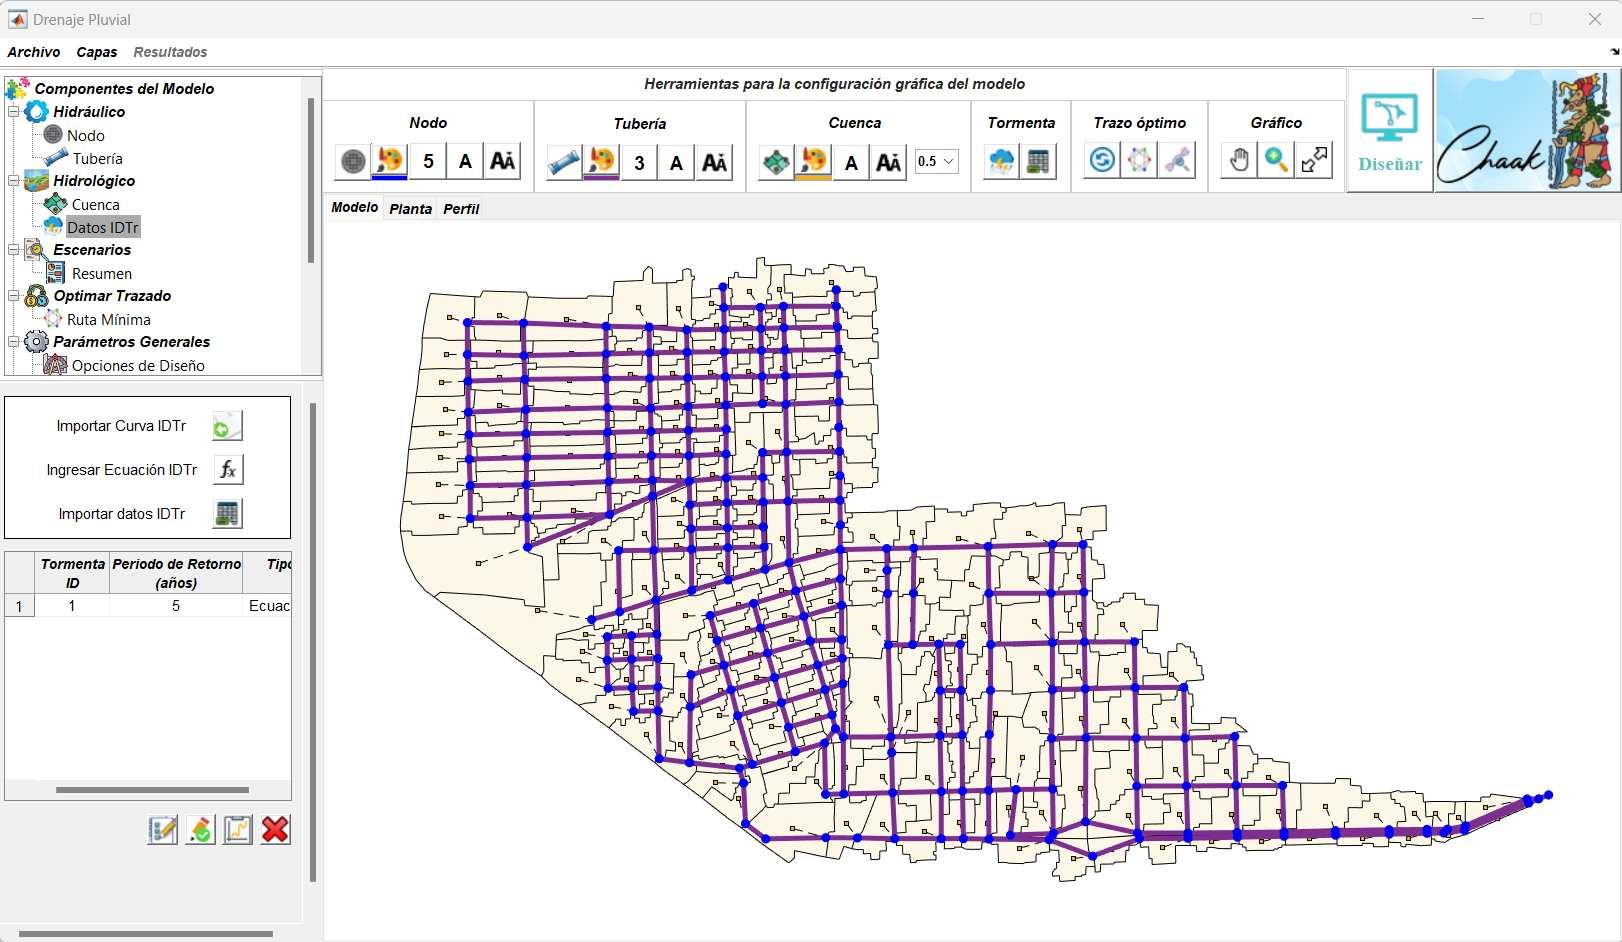This screenshot has width=1622, height=942.
Task: Click the Periodo de Retorno column header
Action: tap(176, 573)
